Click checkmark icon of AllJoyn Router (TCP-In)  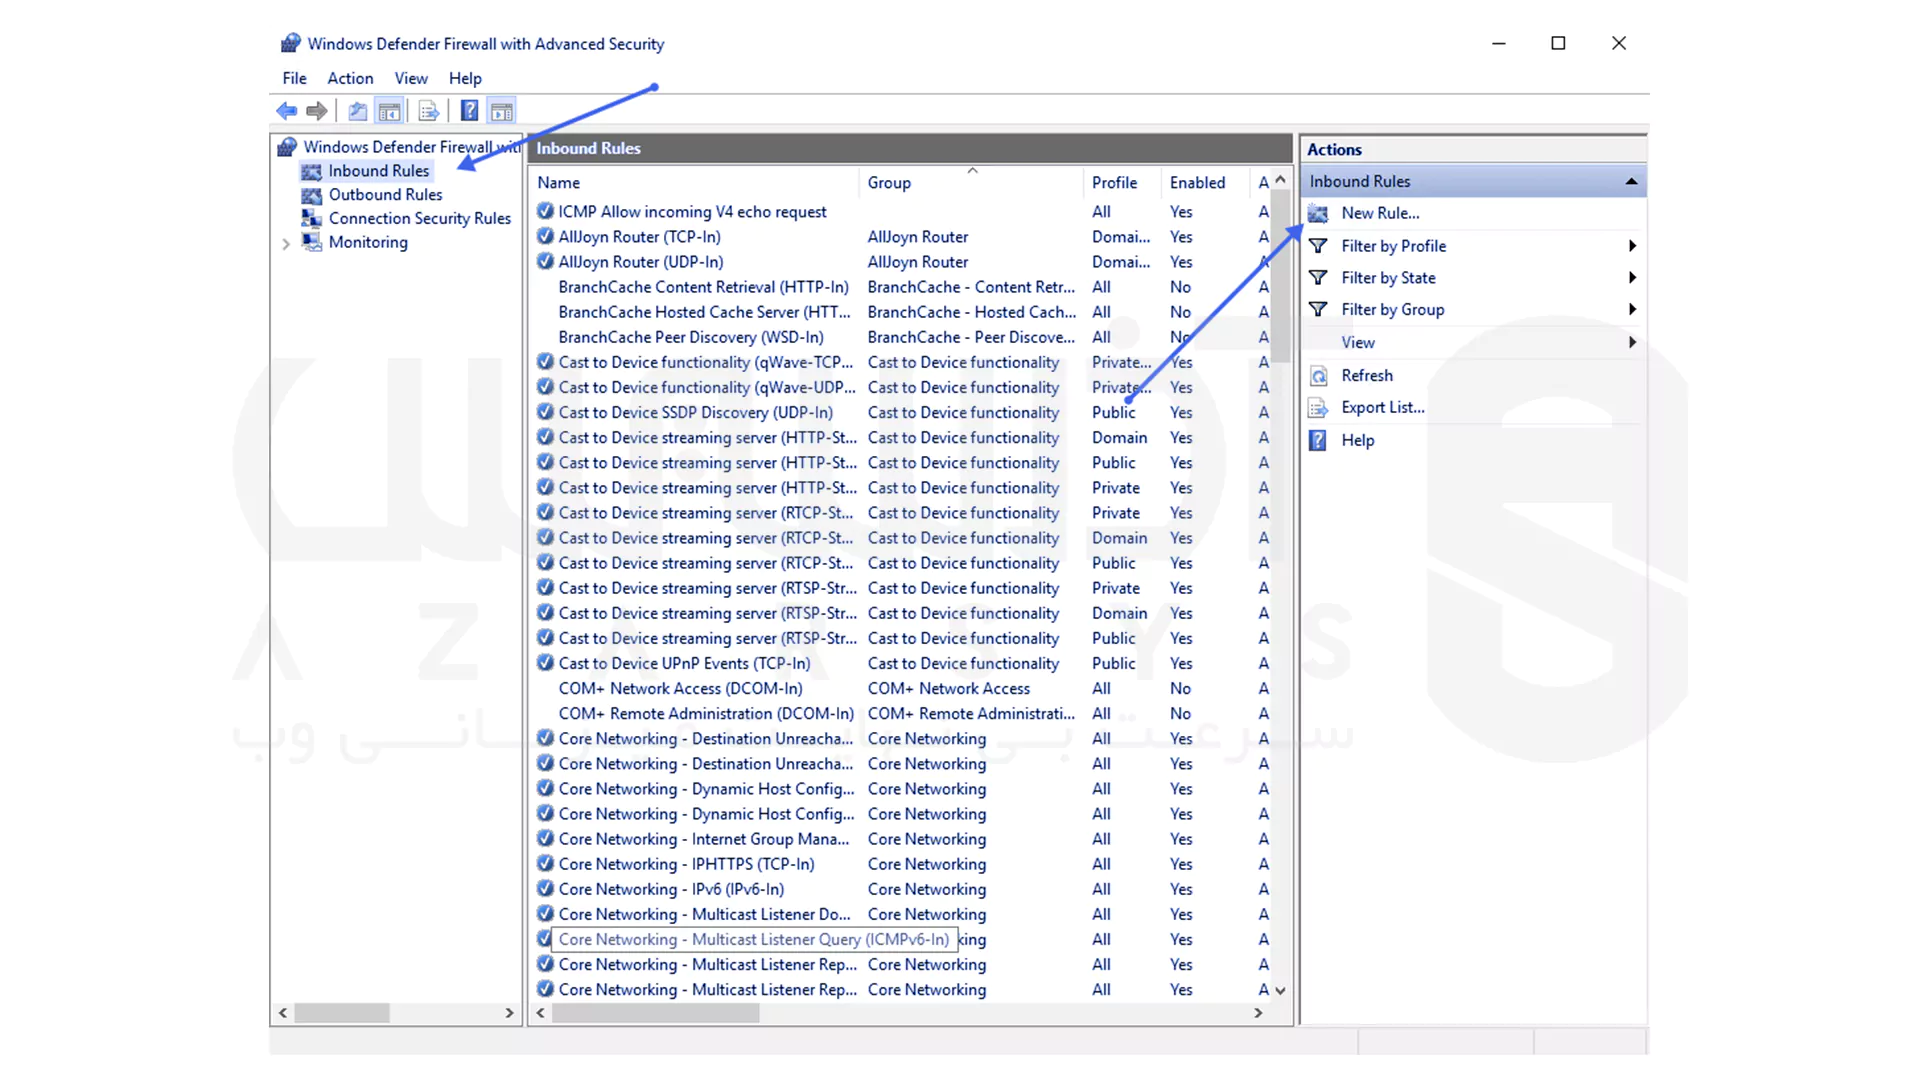point(545,236)
